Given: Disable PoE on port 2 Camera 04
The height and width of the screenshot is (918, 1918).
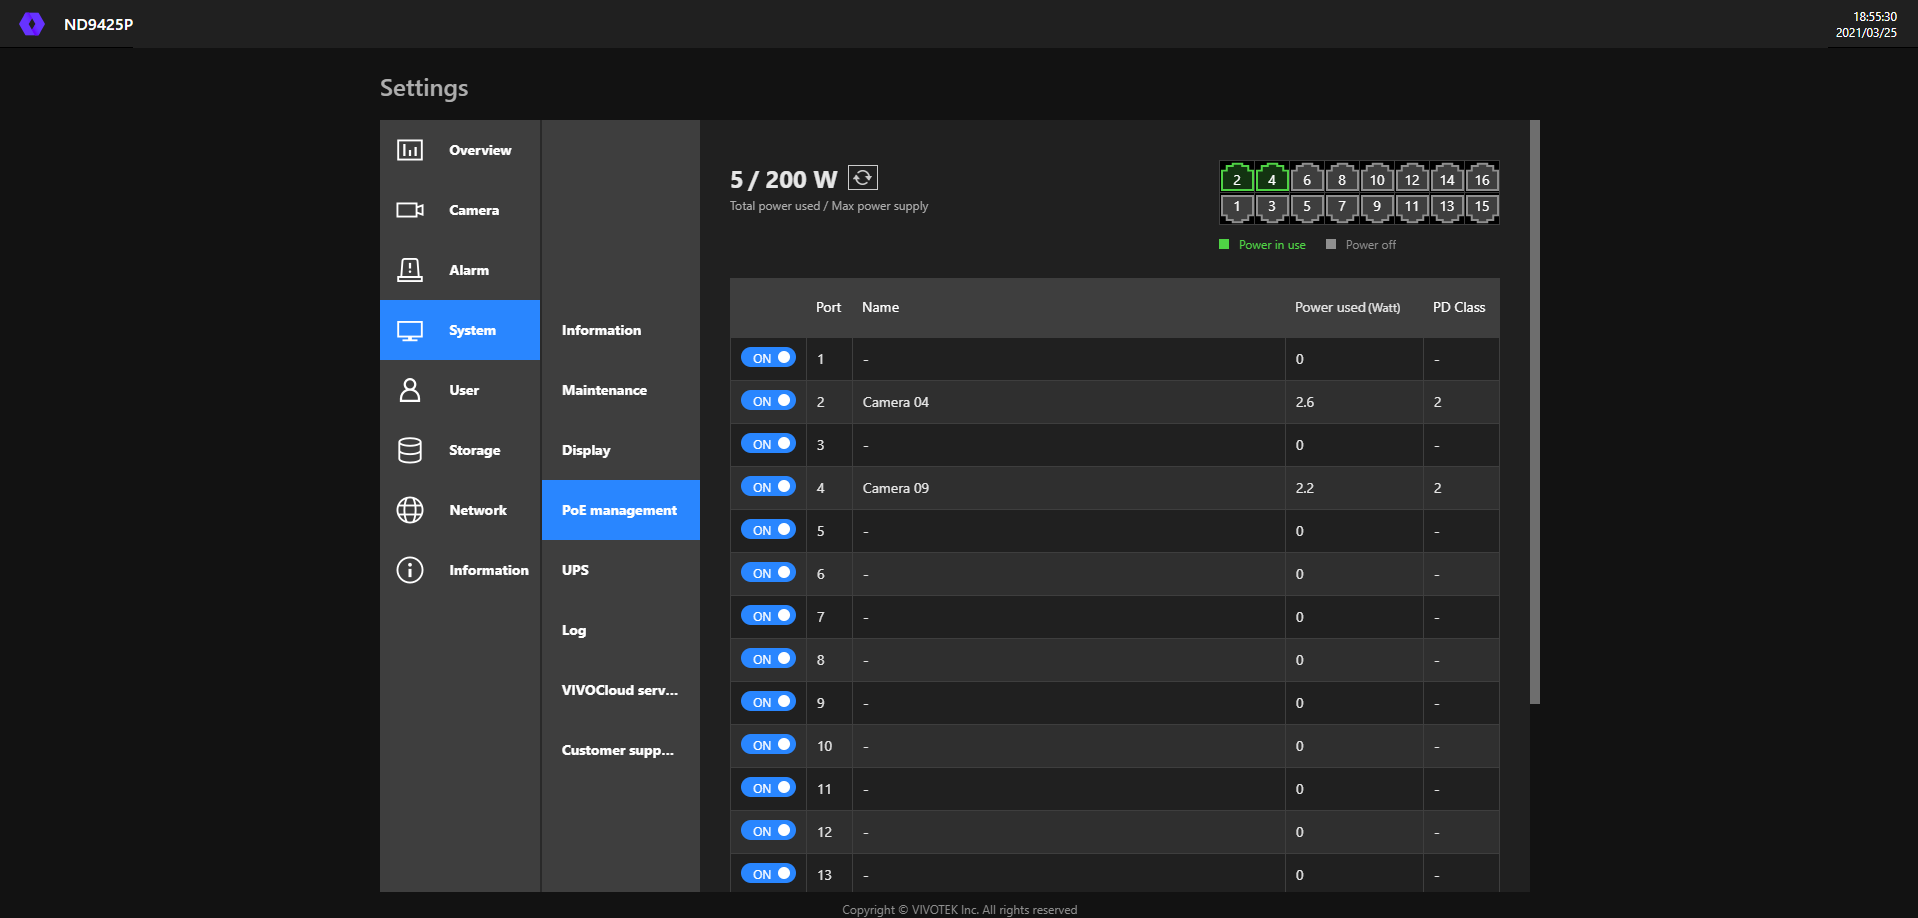Looking at the screenshot, I should click(x=768, y=401).
